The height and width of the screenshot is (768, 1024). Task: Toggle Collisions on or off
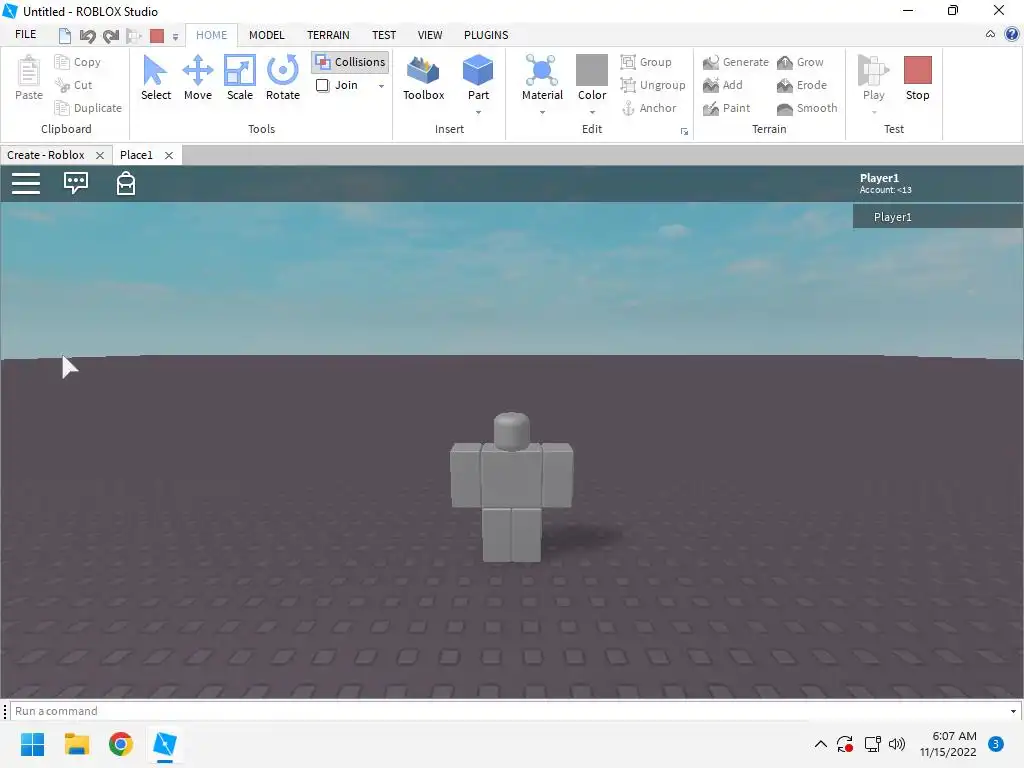point(351,62)
